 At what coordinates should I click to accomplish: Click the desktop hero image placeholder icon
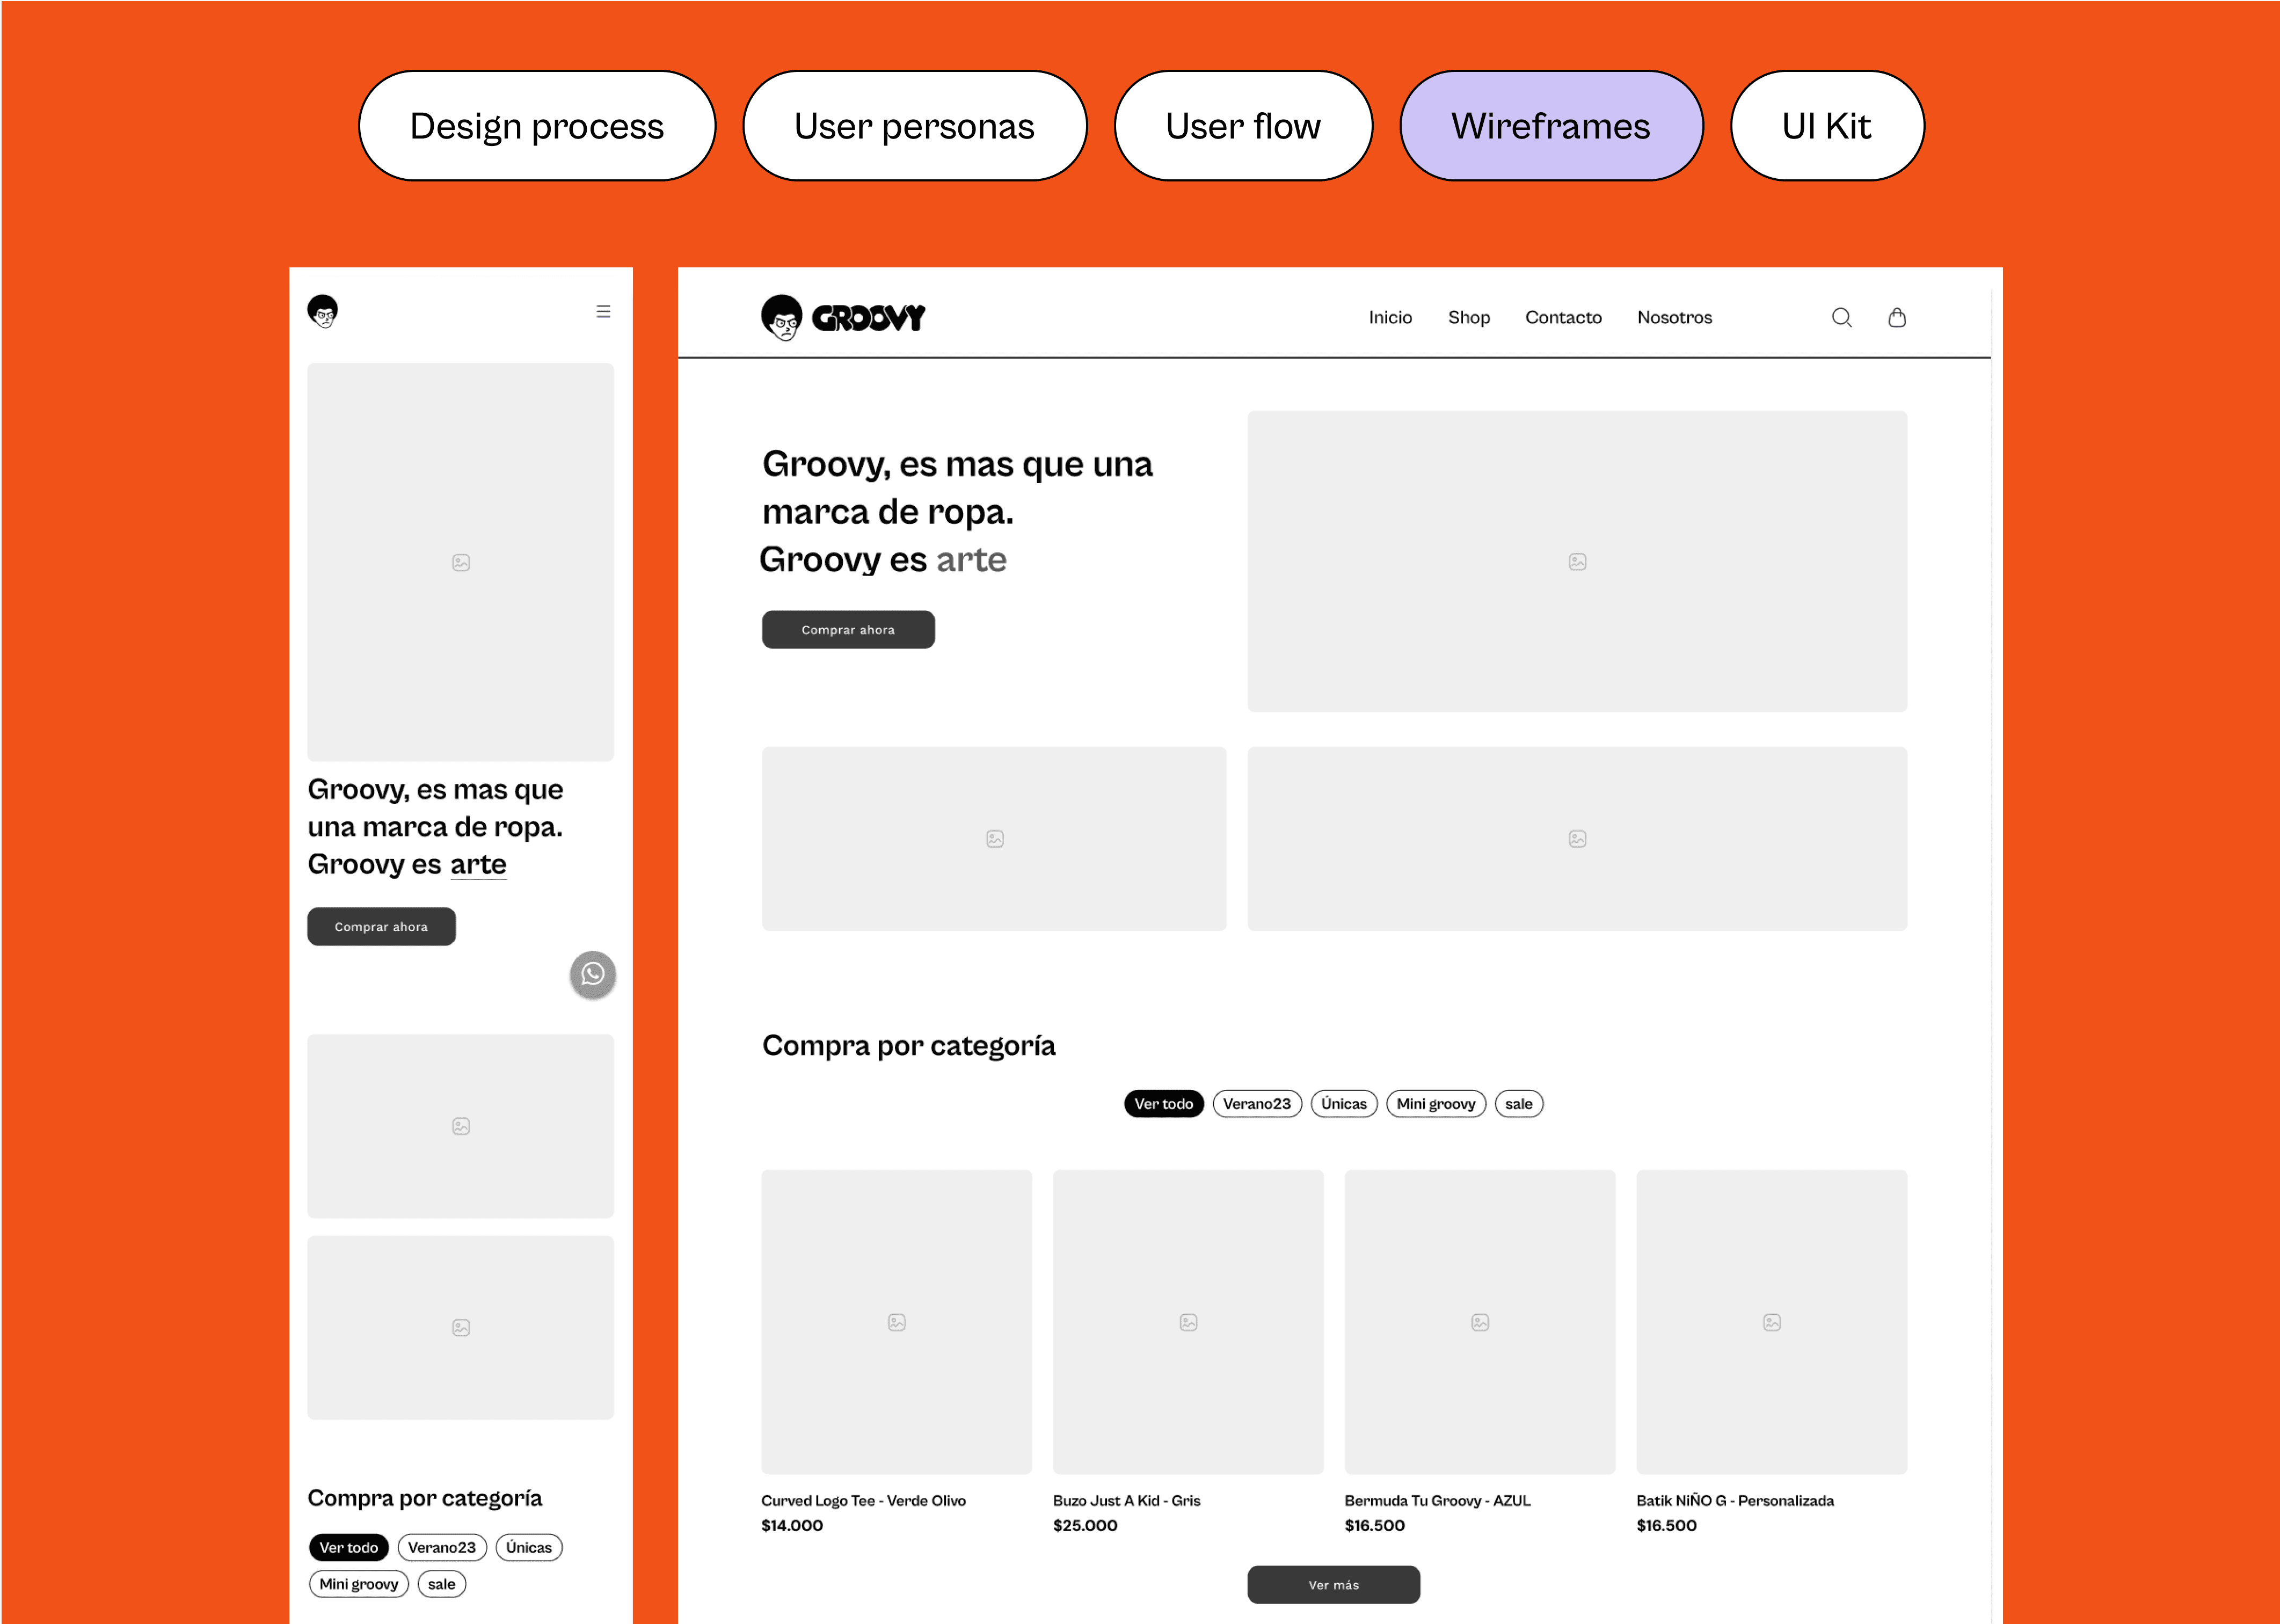pos(1577,562)
